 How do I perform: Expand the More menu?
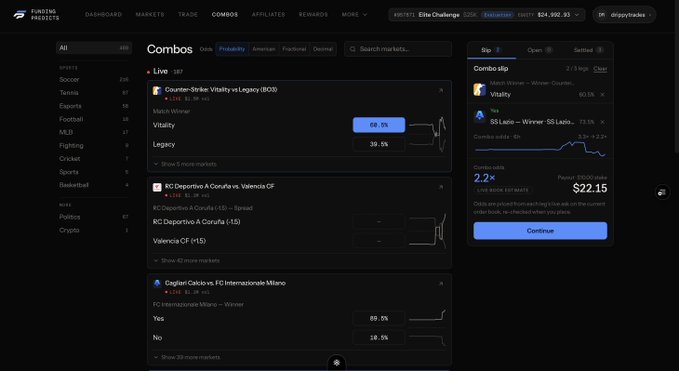click(354, 15)
